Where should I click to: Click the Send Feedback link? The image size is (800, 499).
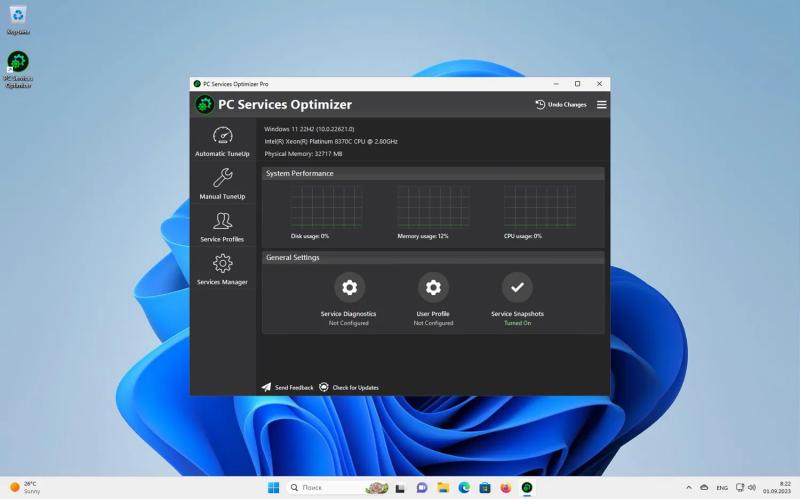click(287, 388)
